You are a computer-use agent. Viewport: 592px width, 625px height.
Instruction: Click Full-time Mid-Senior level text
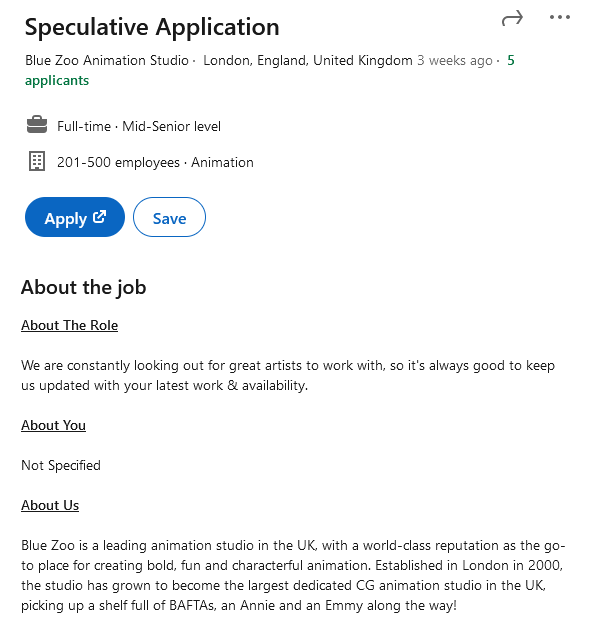click(x=139, y=126)
